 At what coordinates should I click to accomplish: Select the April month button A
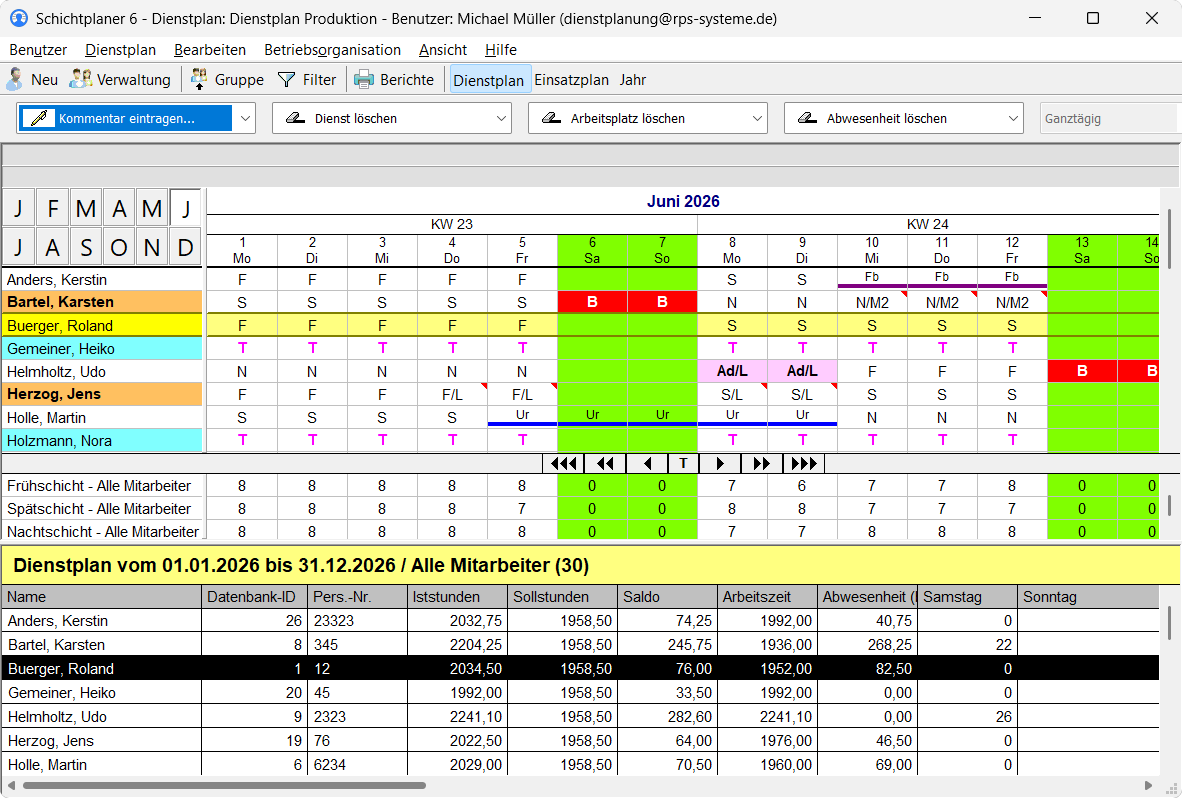click(x=119, y=208)
